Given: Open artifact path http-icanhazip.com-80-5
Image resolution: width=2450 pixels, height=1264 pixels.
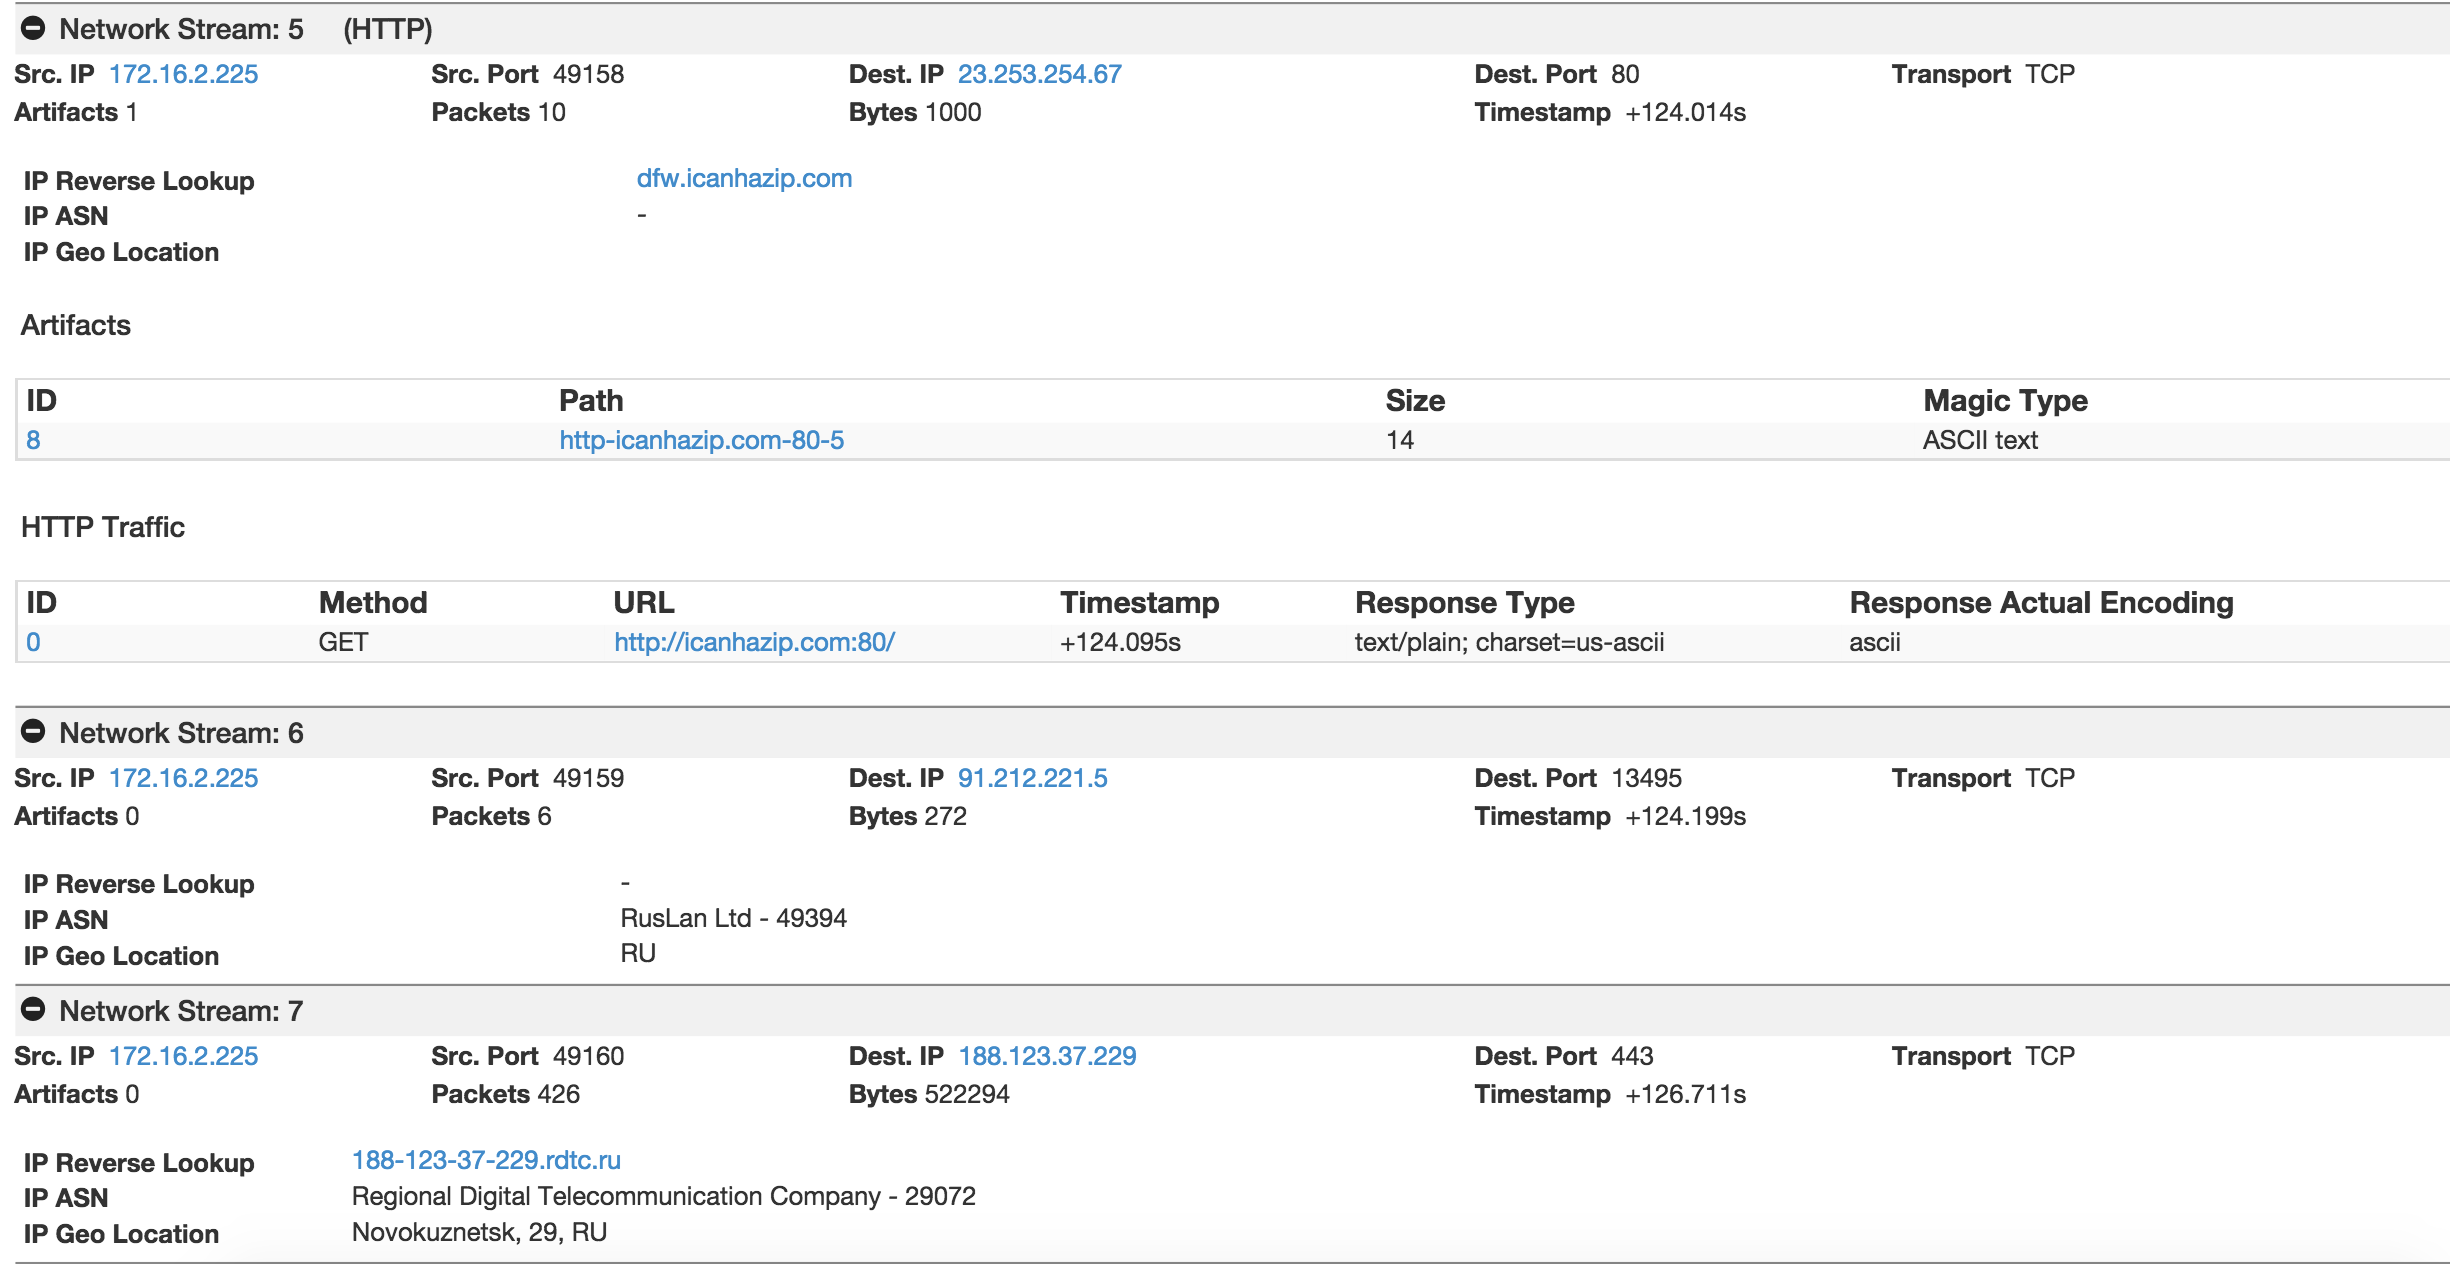Looking at the screenshot, I should pos(701,440).
